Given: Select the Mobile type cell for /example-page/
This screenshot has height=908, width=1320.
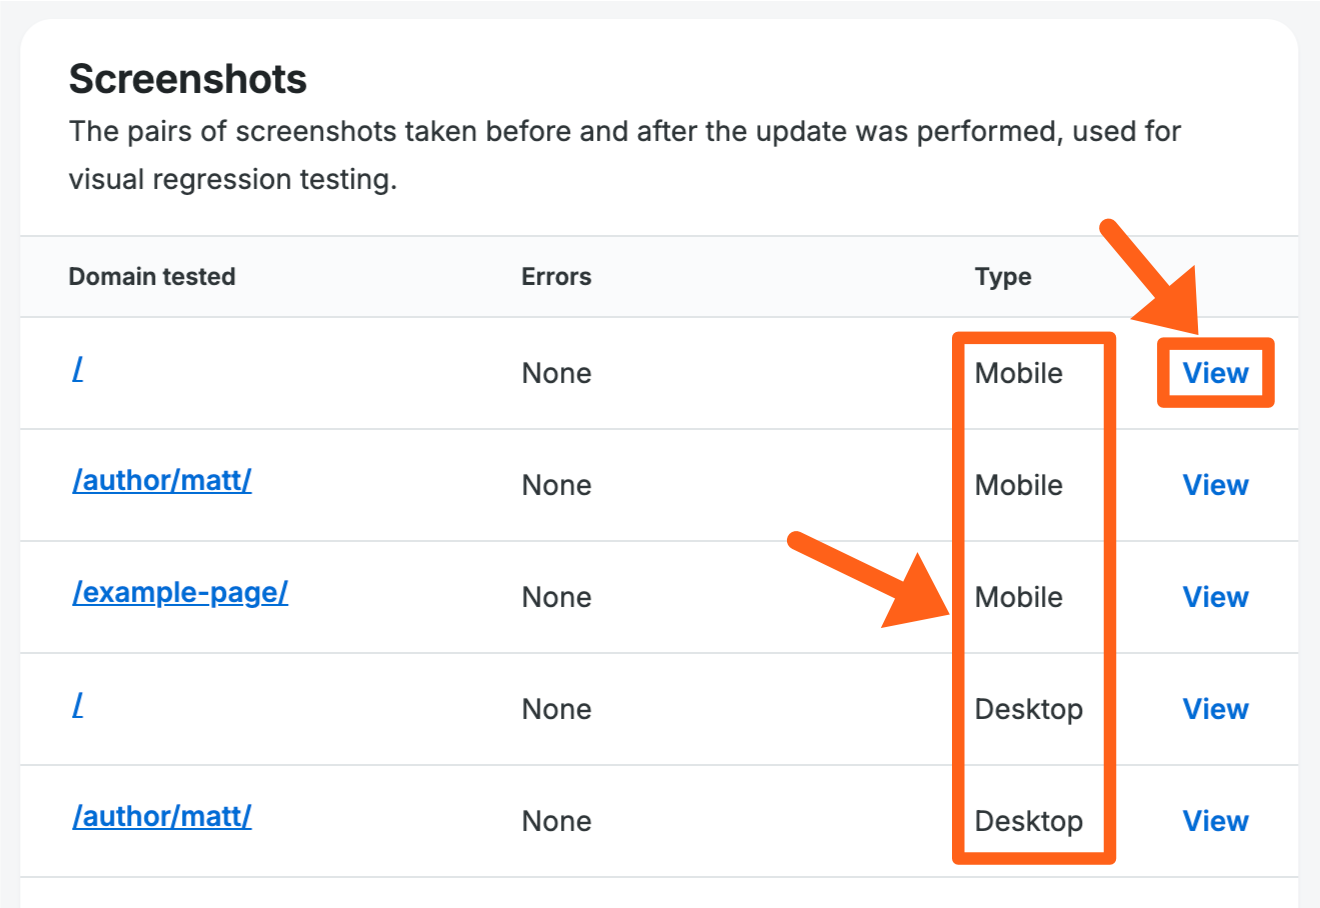Looking at the screenshot, I should tap(1019, 597).
